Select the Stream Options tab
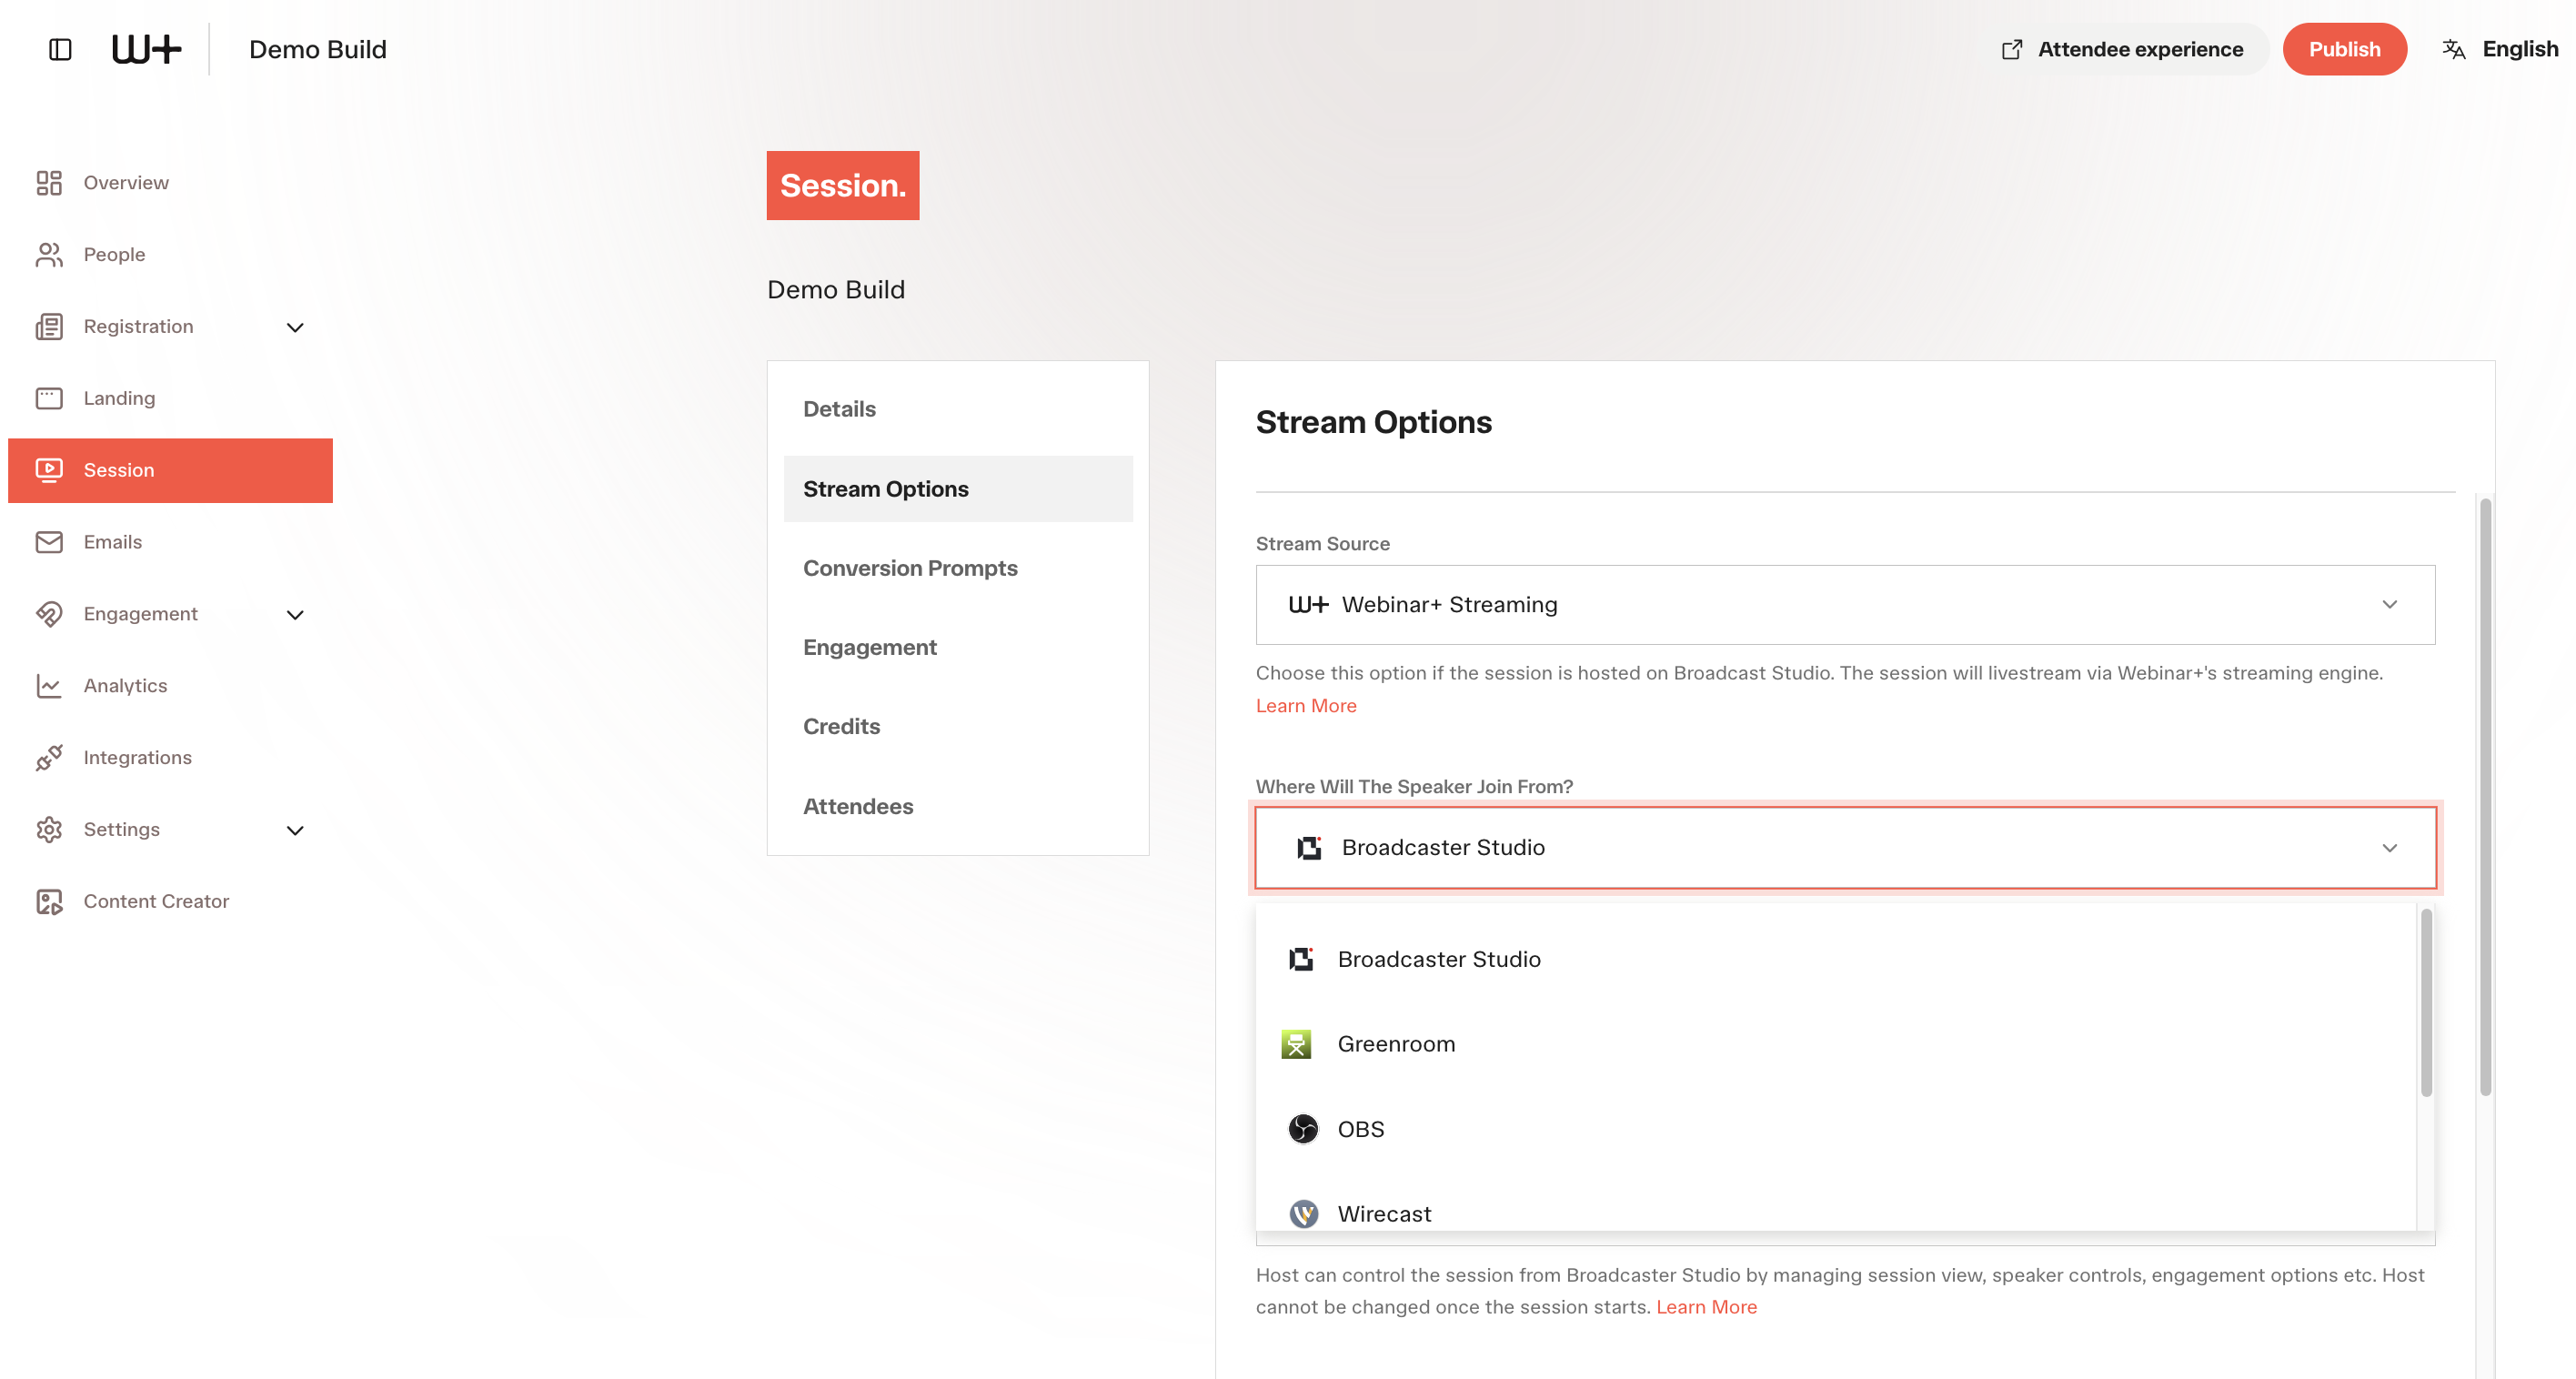 pyautogui.click(x=958, y=489)
